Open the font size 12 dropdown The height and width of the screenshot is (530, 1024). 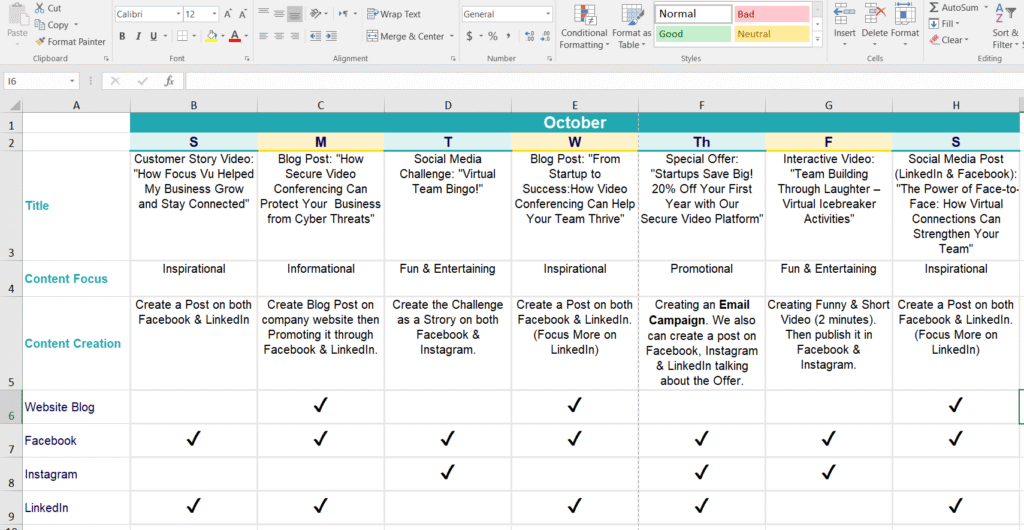(x=215, y=14)
